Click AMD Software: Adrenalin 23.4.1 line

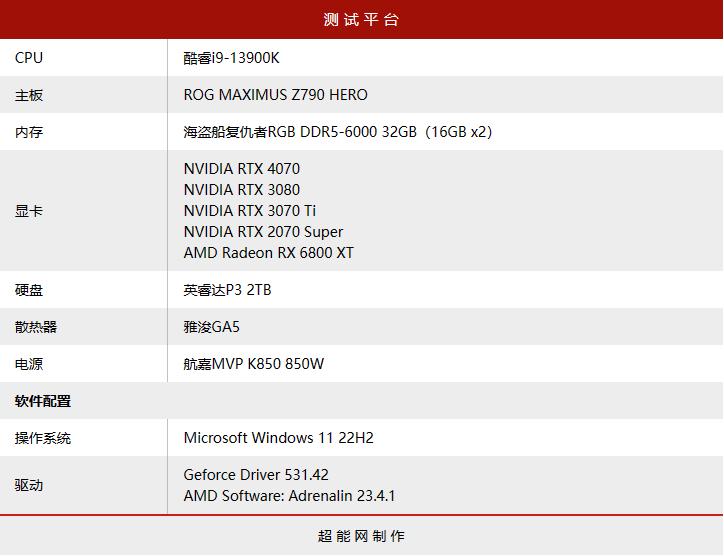(x=290, y=496)
